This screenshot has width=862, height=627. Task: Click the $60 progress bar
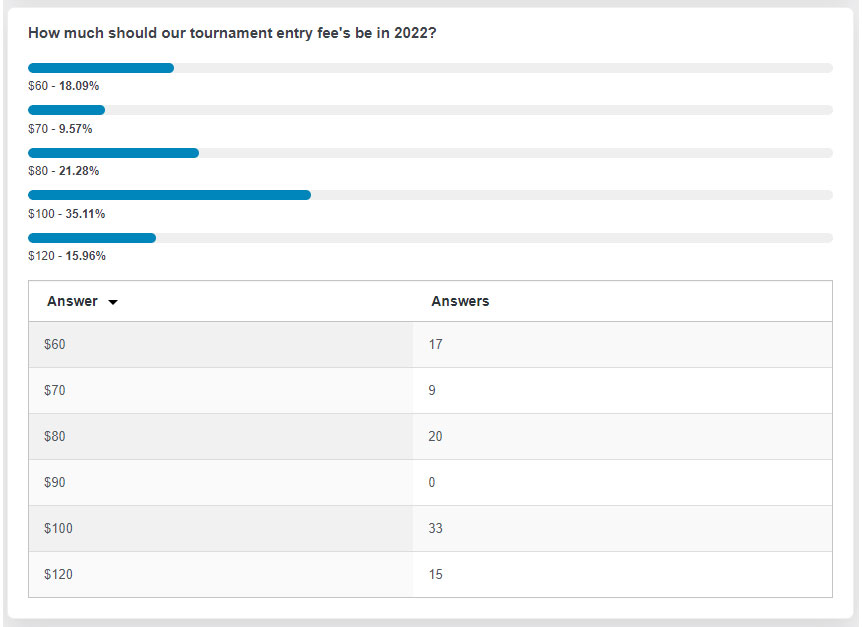430,68
